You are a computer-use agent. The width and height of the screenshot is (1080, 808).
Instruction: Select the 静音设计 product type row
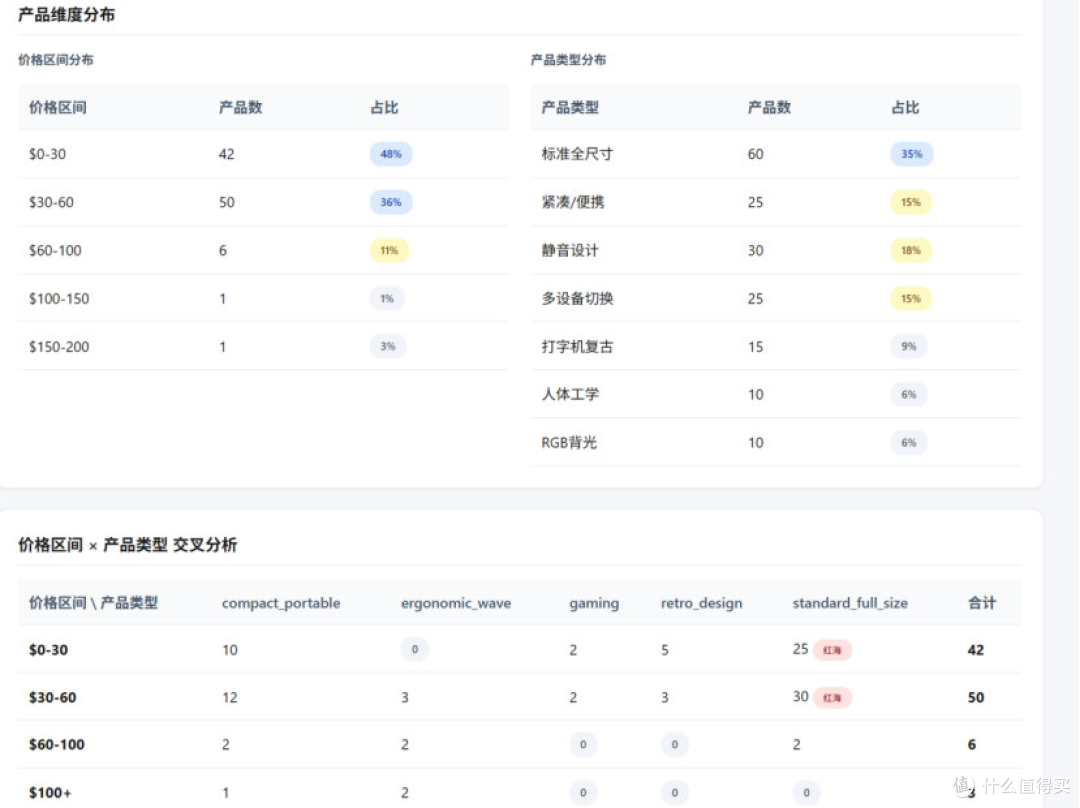[776, 251]
